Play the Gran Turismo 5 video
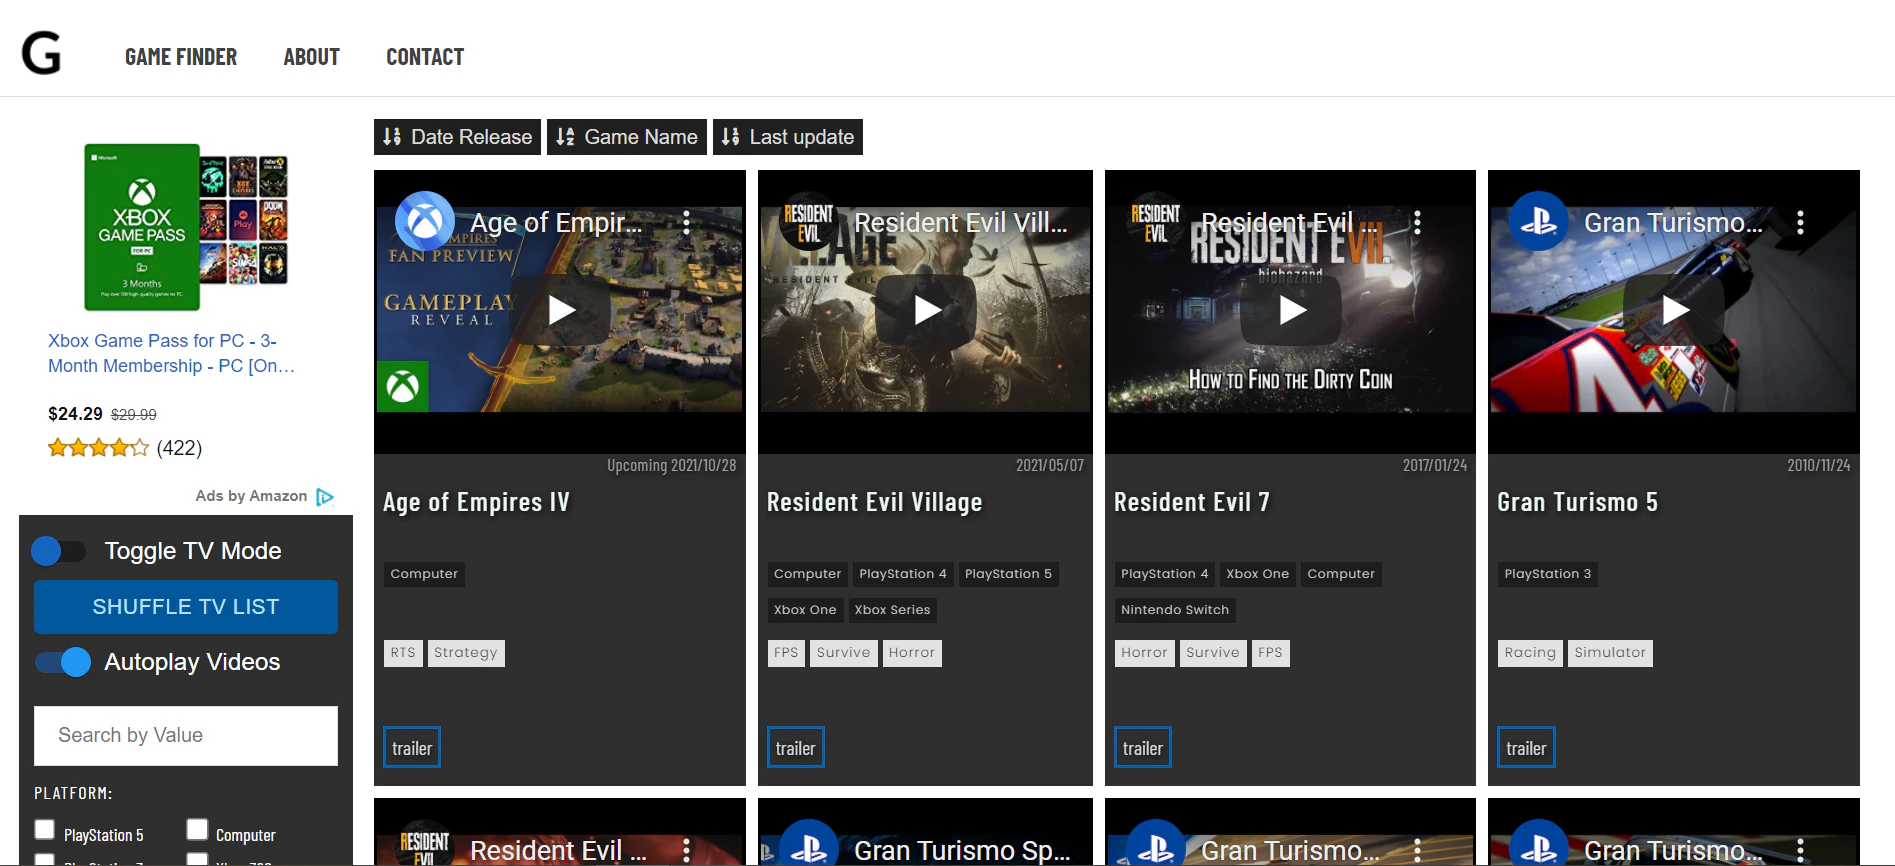Viewport: 1895px width, 866px height. coord(1674,310)
